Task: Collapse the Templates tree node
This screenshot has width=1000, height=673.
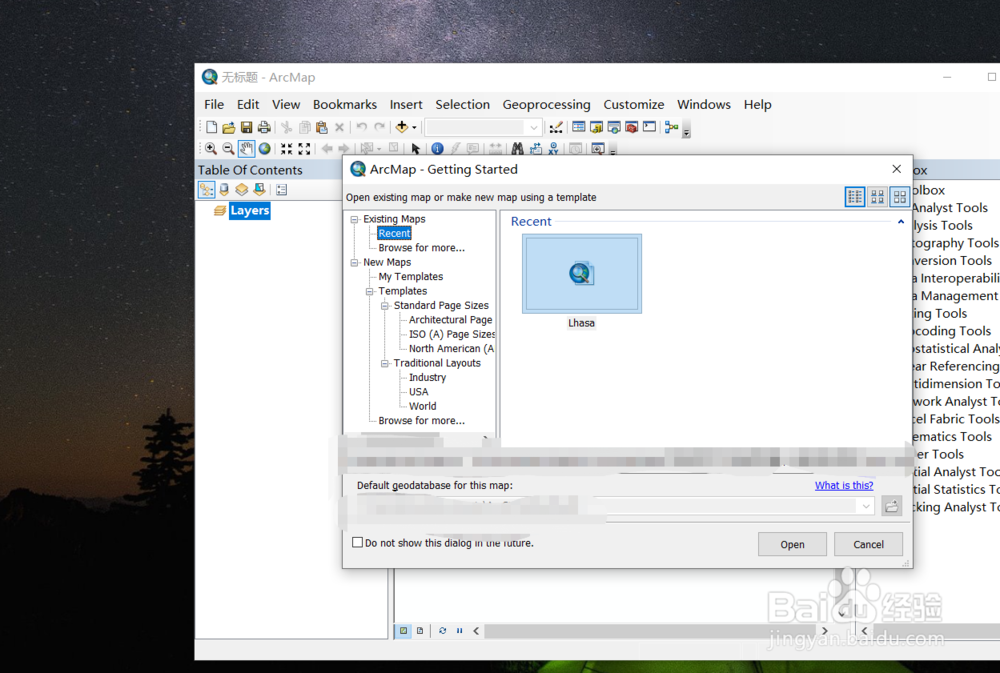Action: [370, 292]
